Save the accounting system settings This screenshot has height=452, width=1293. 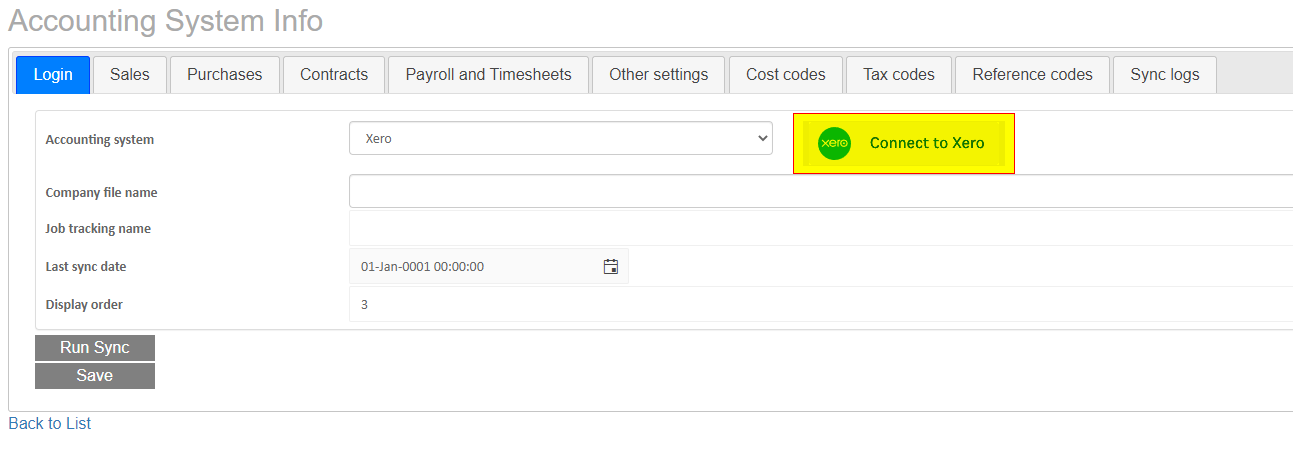[x=95, y=376]
